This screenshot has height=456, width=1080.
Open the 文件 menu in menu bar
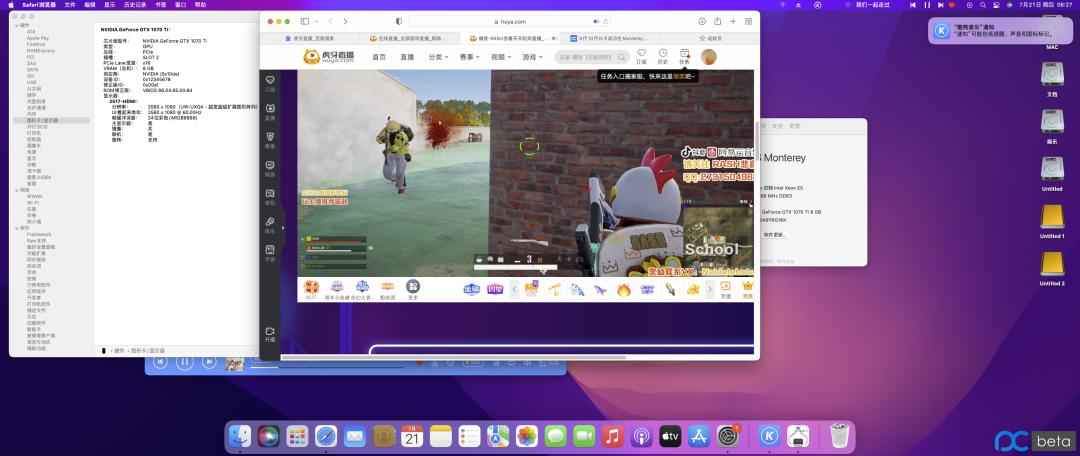tap(70, 5)
